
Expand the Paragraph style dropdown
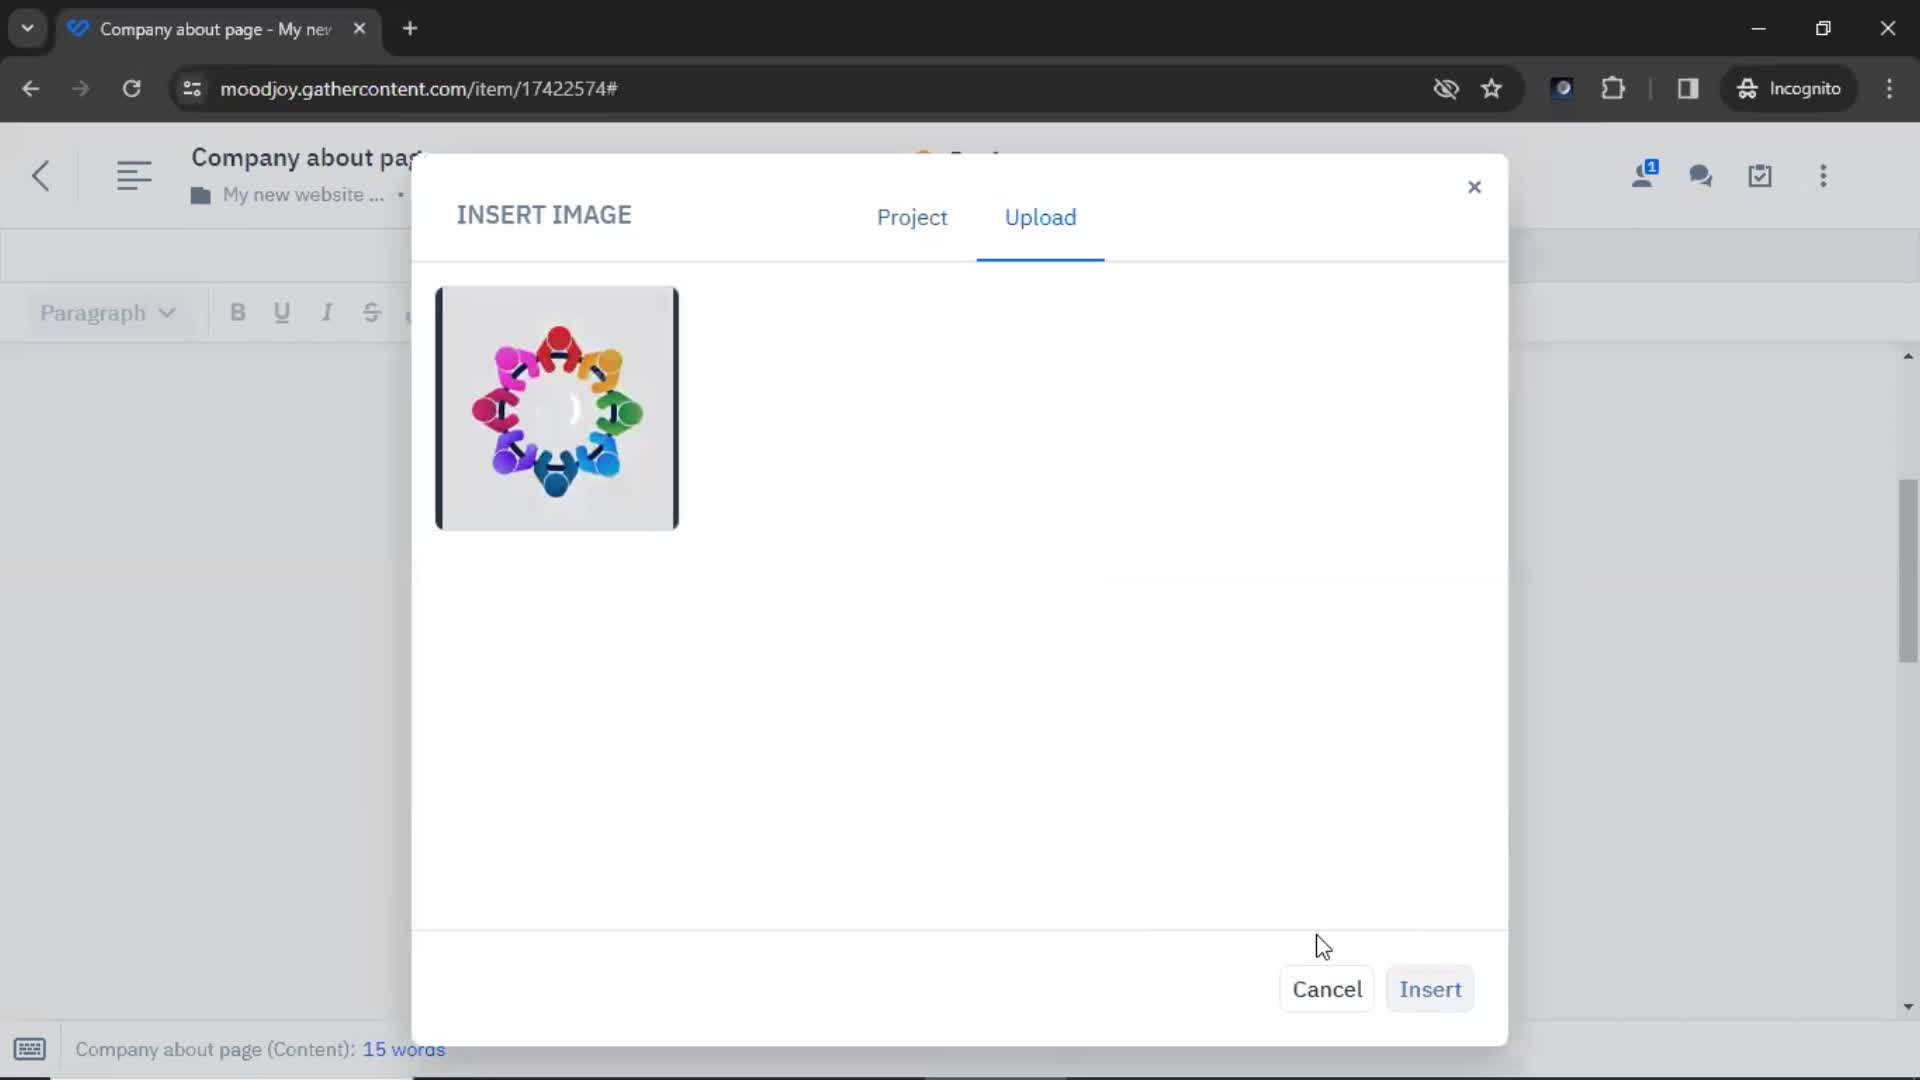click(x=104, y=311)
